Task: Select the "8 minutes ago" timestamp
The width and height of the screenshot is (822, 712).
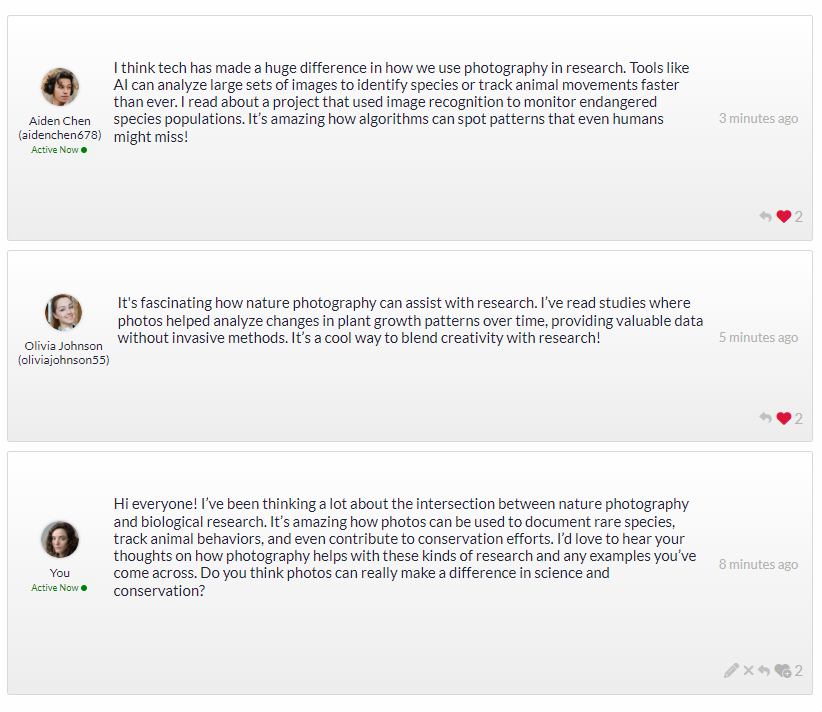Action: tap(758, 565)
